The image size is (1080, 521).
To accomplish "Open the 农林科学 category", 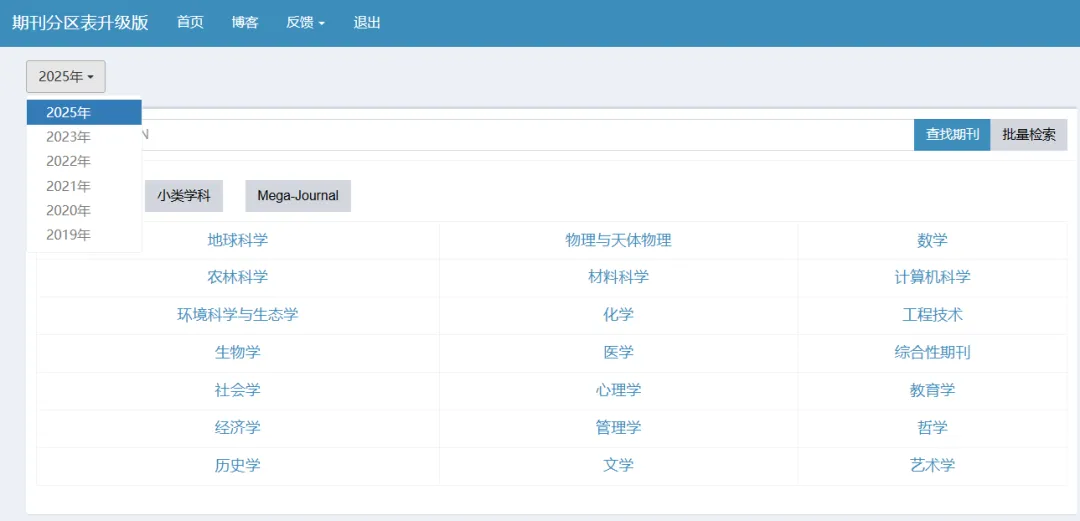I will pos(238,278).
